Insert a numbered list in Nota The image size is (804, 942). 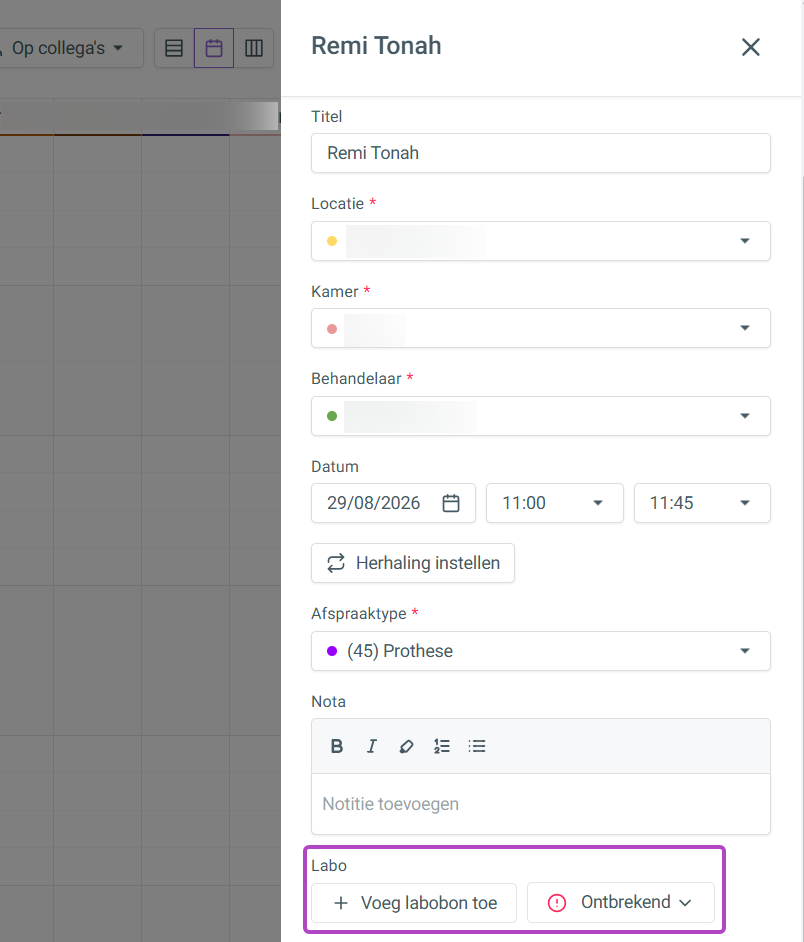click(x=442, y=746)
